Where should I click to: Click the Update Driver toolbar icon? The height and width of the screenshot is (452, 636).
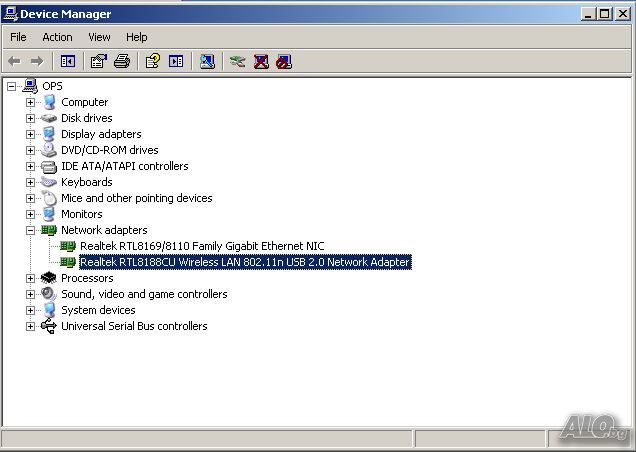click(238, 62)
